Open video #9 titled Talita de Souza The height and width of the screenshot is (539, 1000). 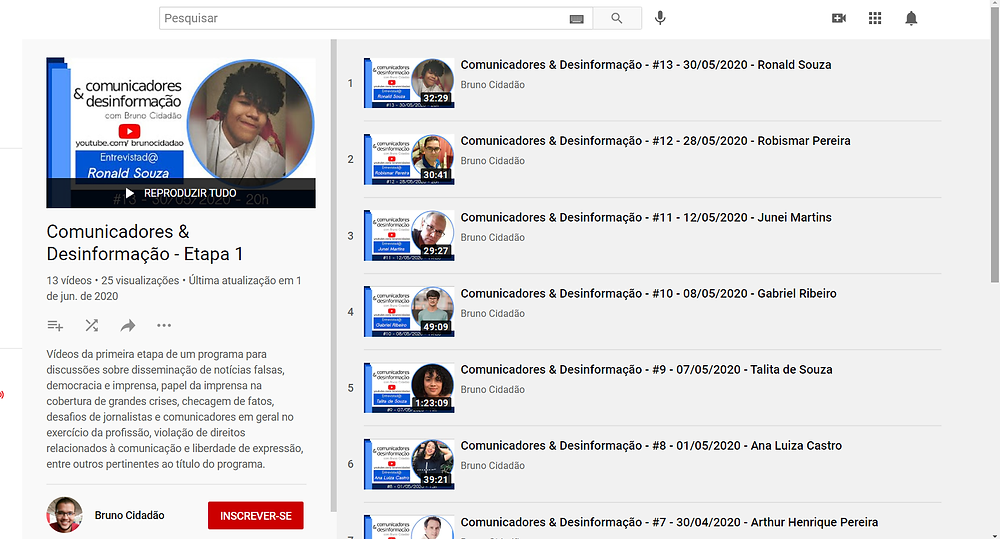point(646,369)
